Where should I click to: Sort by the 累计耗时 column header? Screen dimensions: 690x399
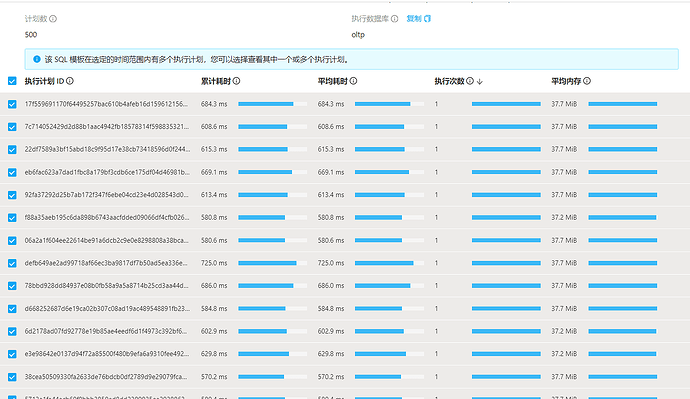click(x=216, y=81)
